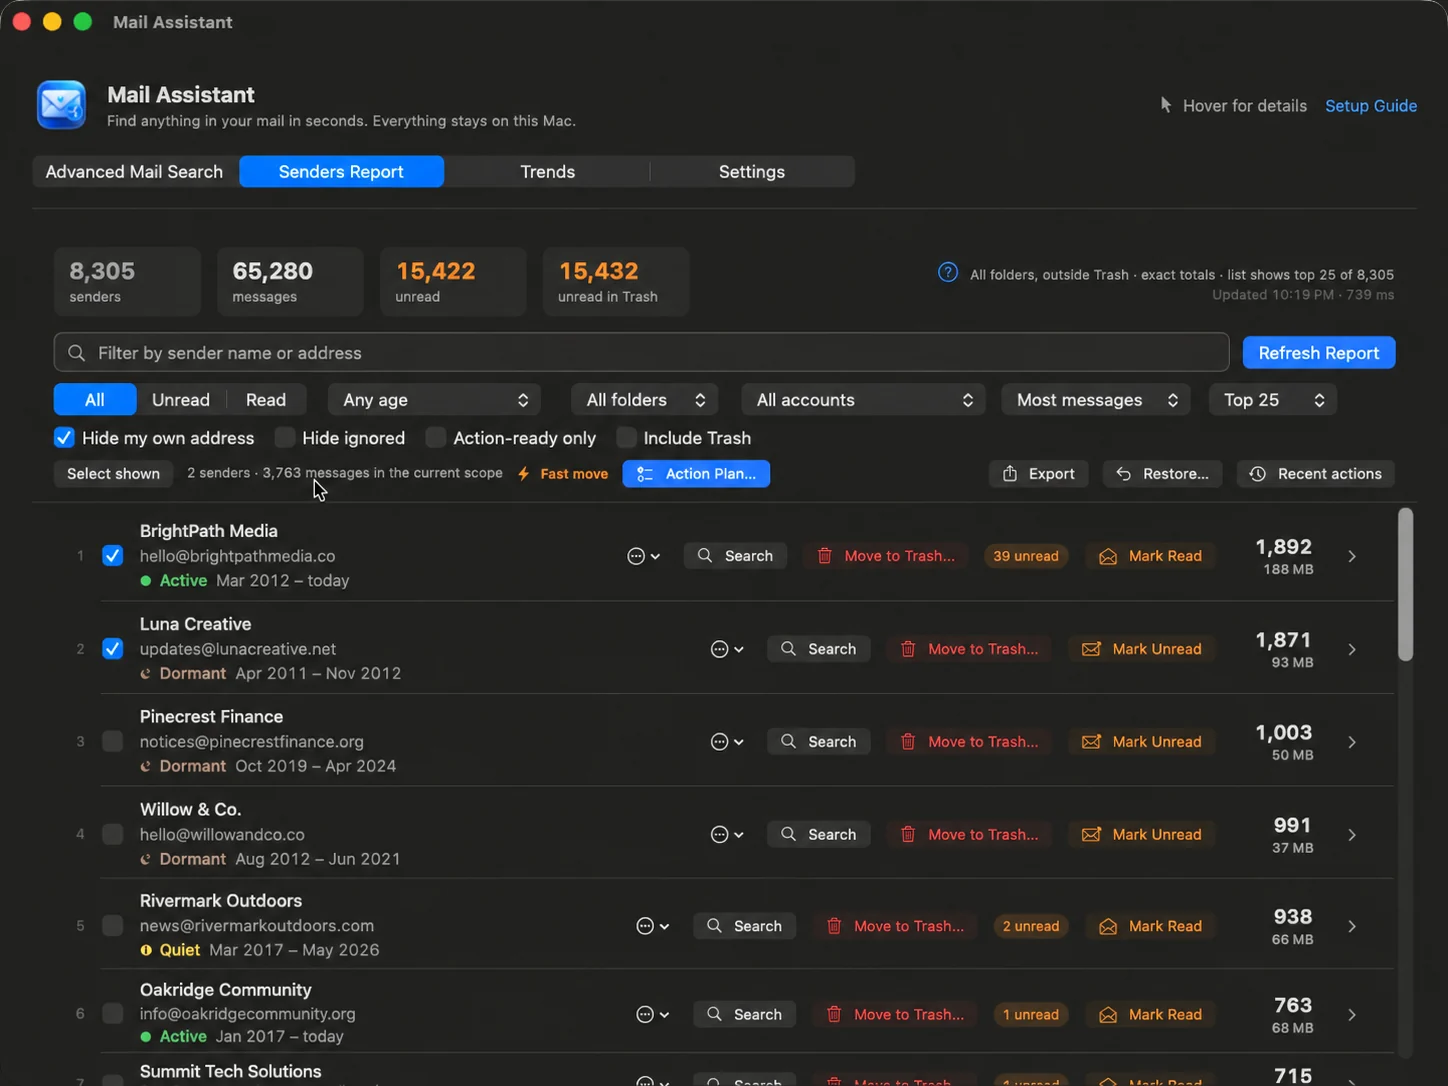Click the Mail Assistant app envelope icon

[61, 105]
